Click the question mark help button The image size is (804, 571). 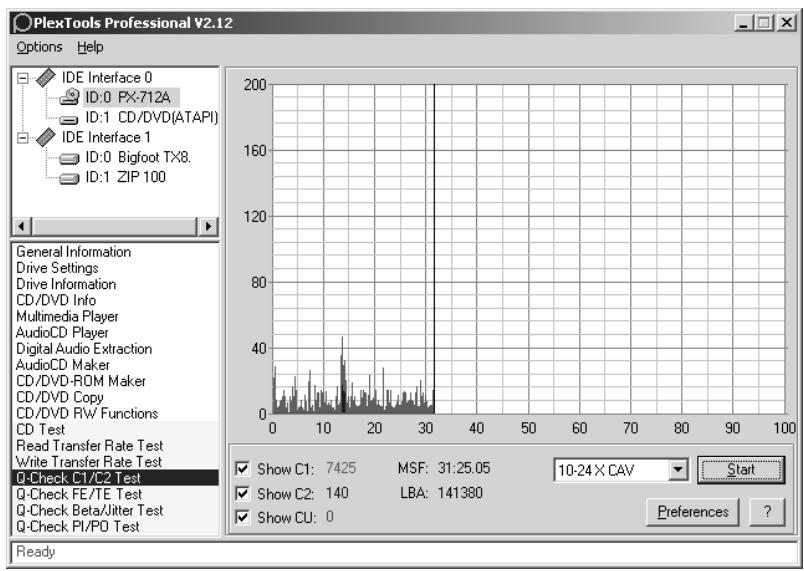tap(767, 512)
